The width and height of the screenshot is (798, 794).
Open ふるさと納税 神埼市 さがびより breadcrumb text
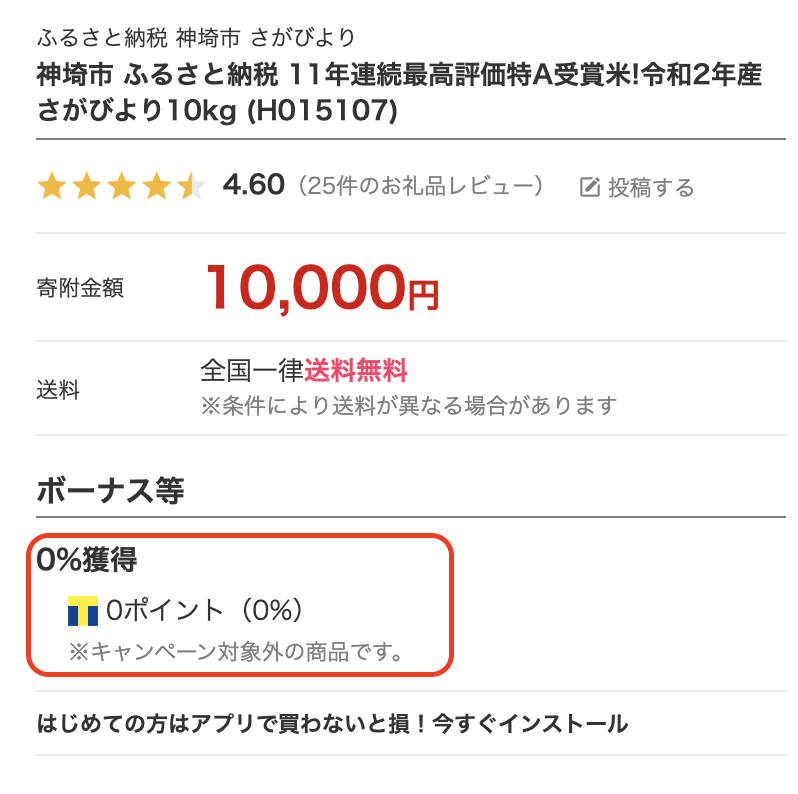(x=196, y=38)
